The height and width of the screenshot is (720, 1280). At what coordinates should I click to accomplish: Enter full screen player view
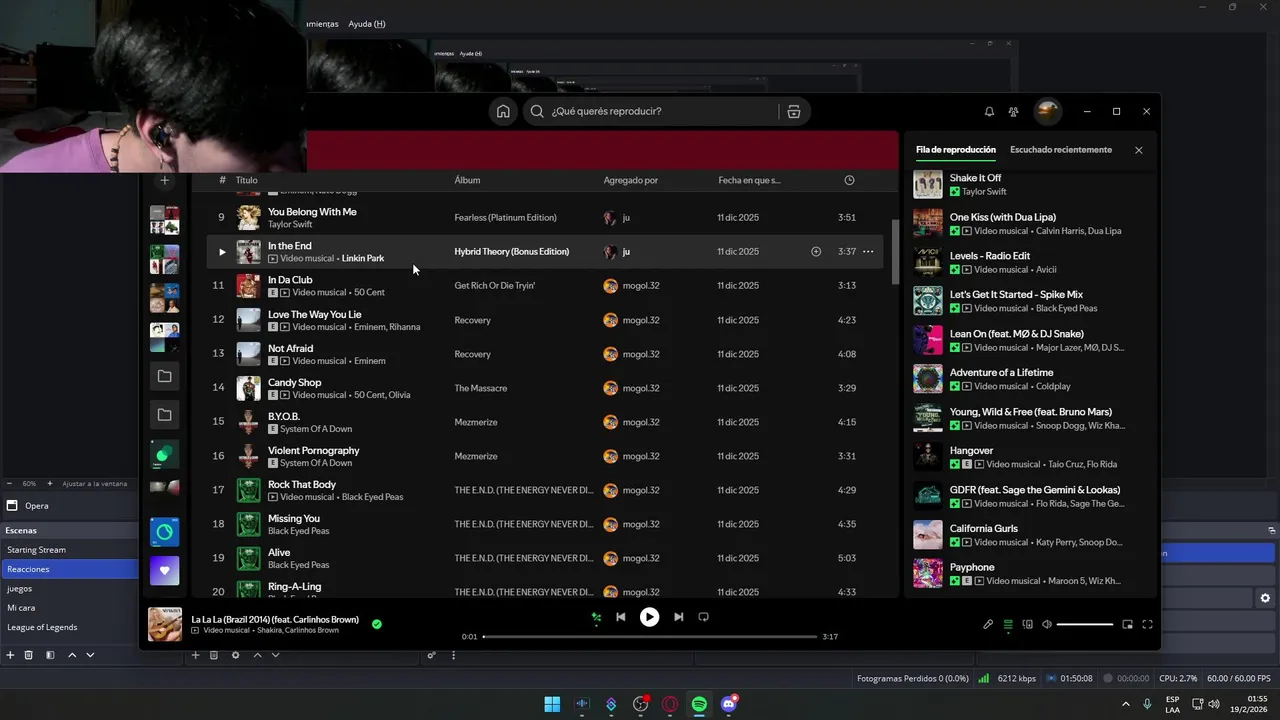(x=1147, y=624)
